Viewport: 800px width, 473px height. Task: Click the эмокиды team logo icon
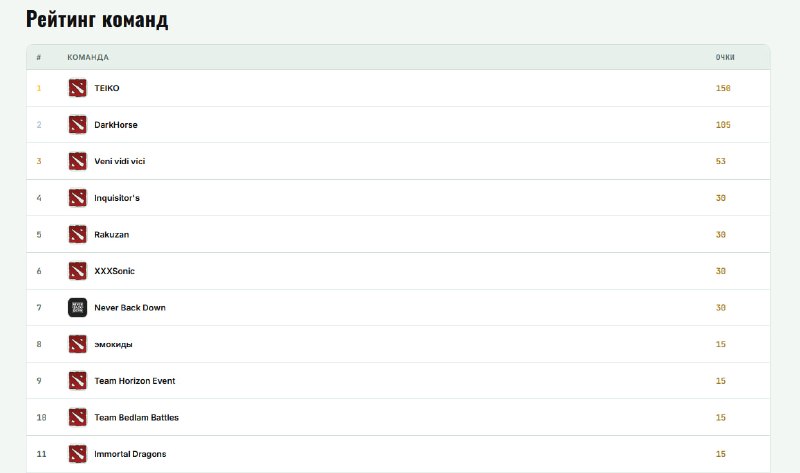coord(78,344)
